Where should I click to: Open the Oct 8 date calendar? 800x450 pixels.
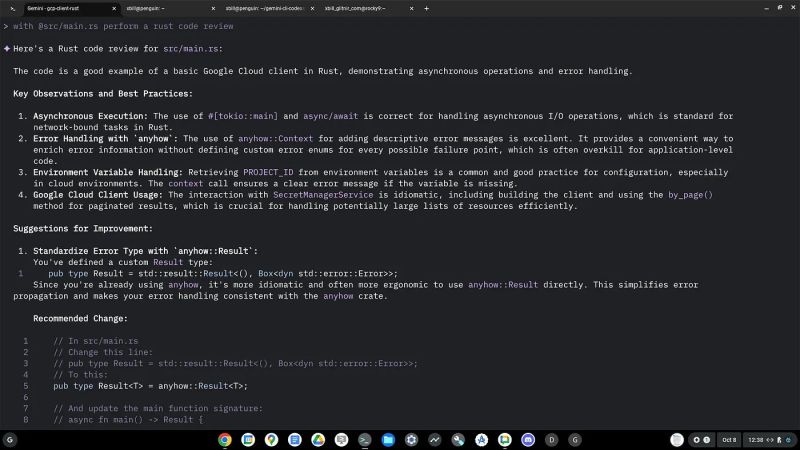pyautogui.click(x=728, y=439)
